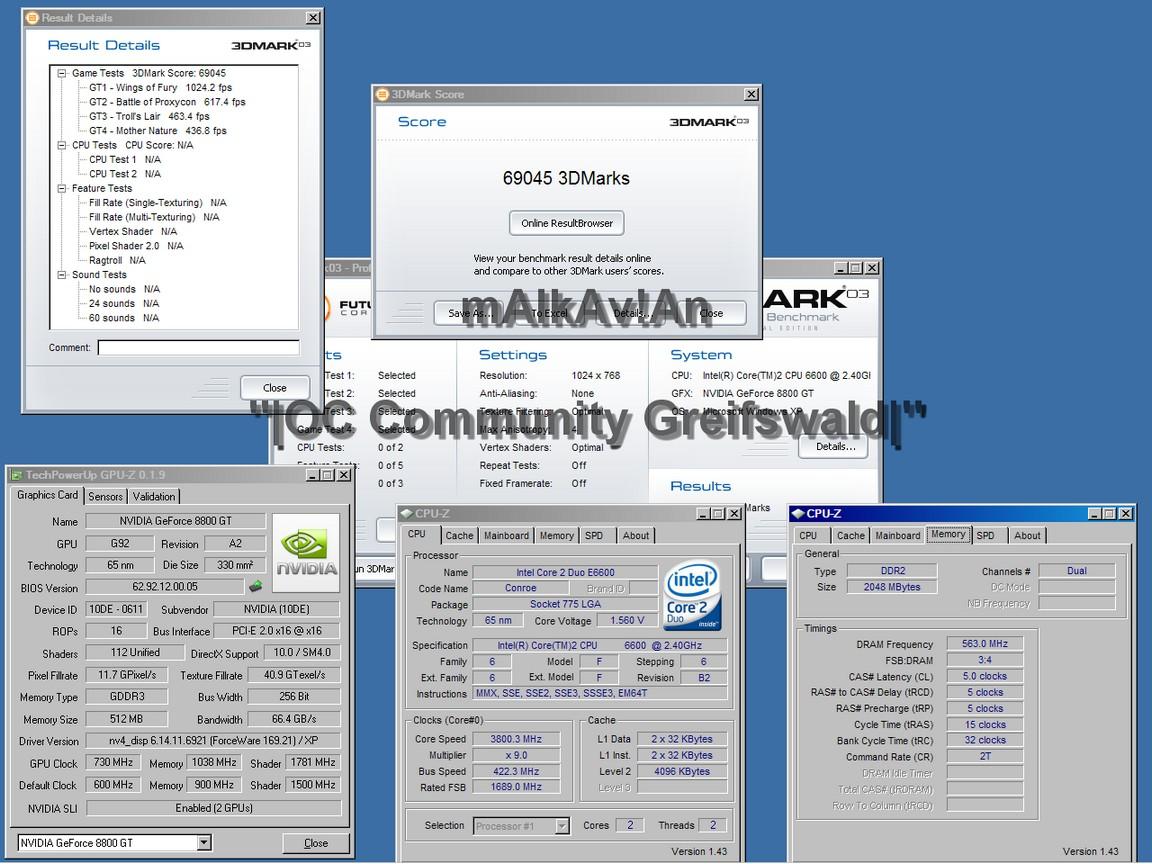Select Graphics Card tab in GPU-Z

coord(47,495)
